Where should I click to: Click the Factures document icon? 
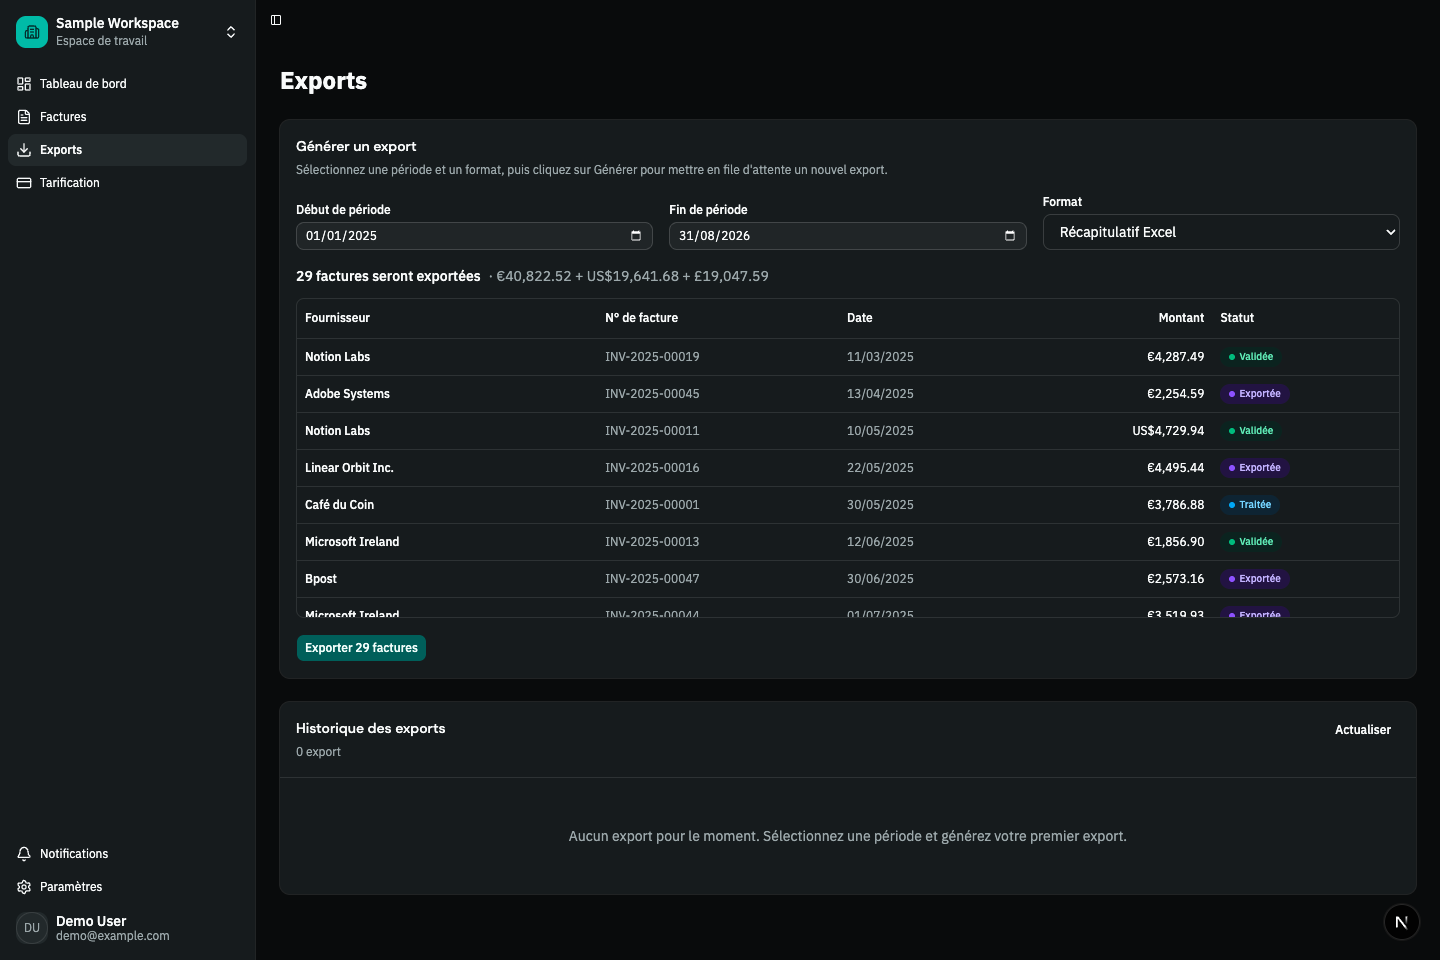click(x=24, y=117)
